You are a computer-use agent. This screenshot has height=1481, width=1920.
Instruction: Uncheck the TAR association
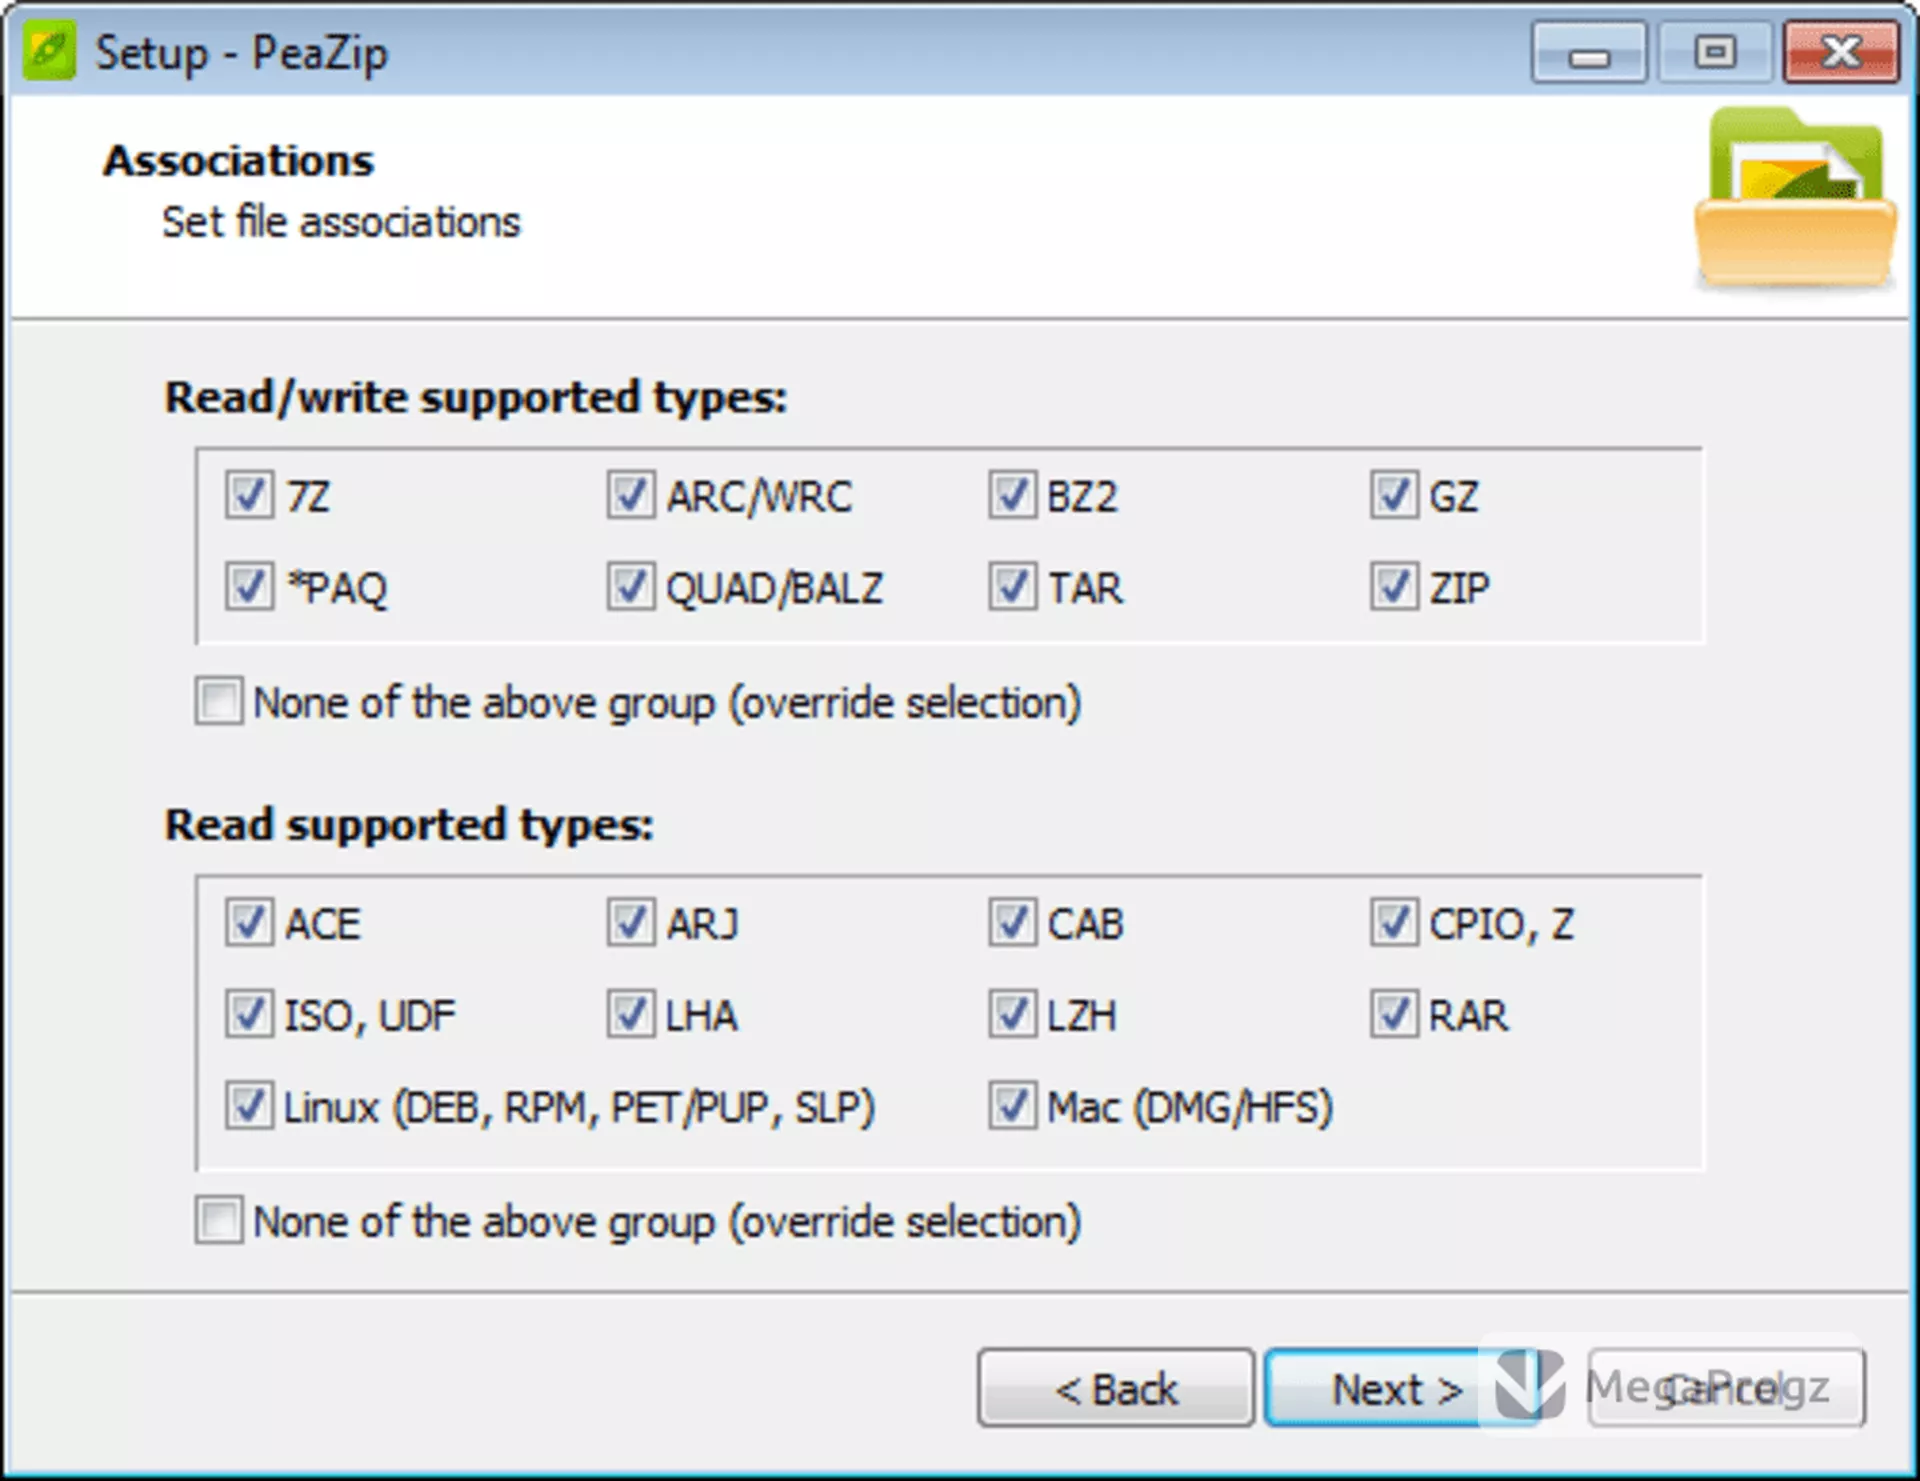click(x=1012, y=587)
